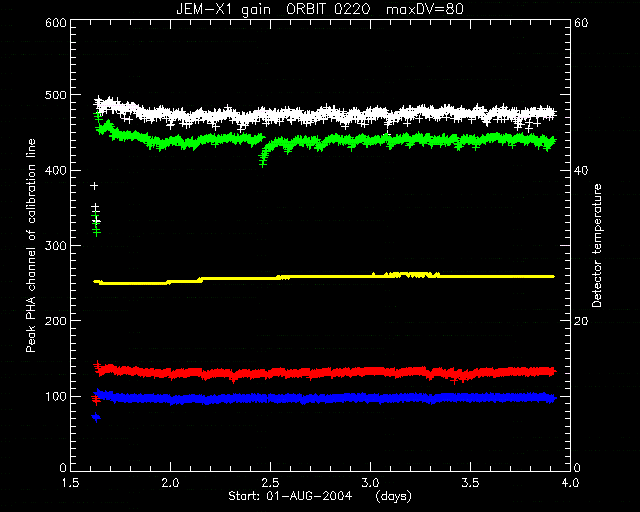This screenshot has height=512, width=640.
Task: Click the 300 tick label on left axis
Action: click(x=56, y=246)
